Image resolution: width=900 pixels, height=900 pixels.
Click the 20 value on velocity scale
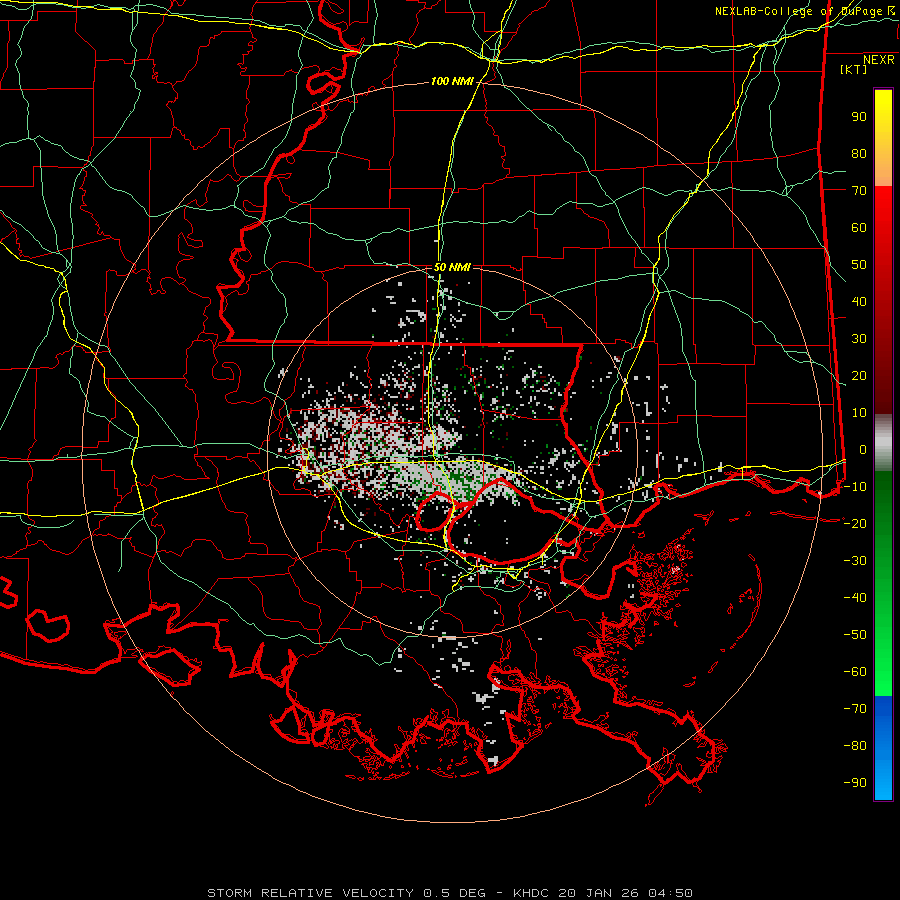[859, 376]
